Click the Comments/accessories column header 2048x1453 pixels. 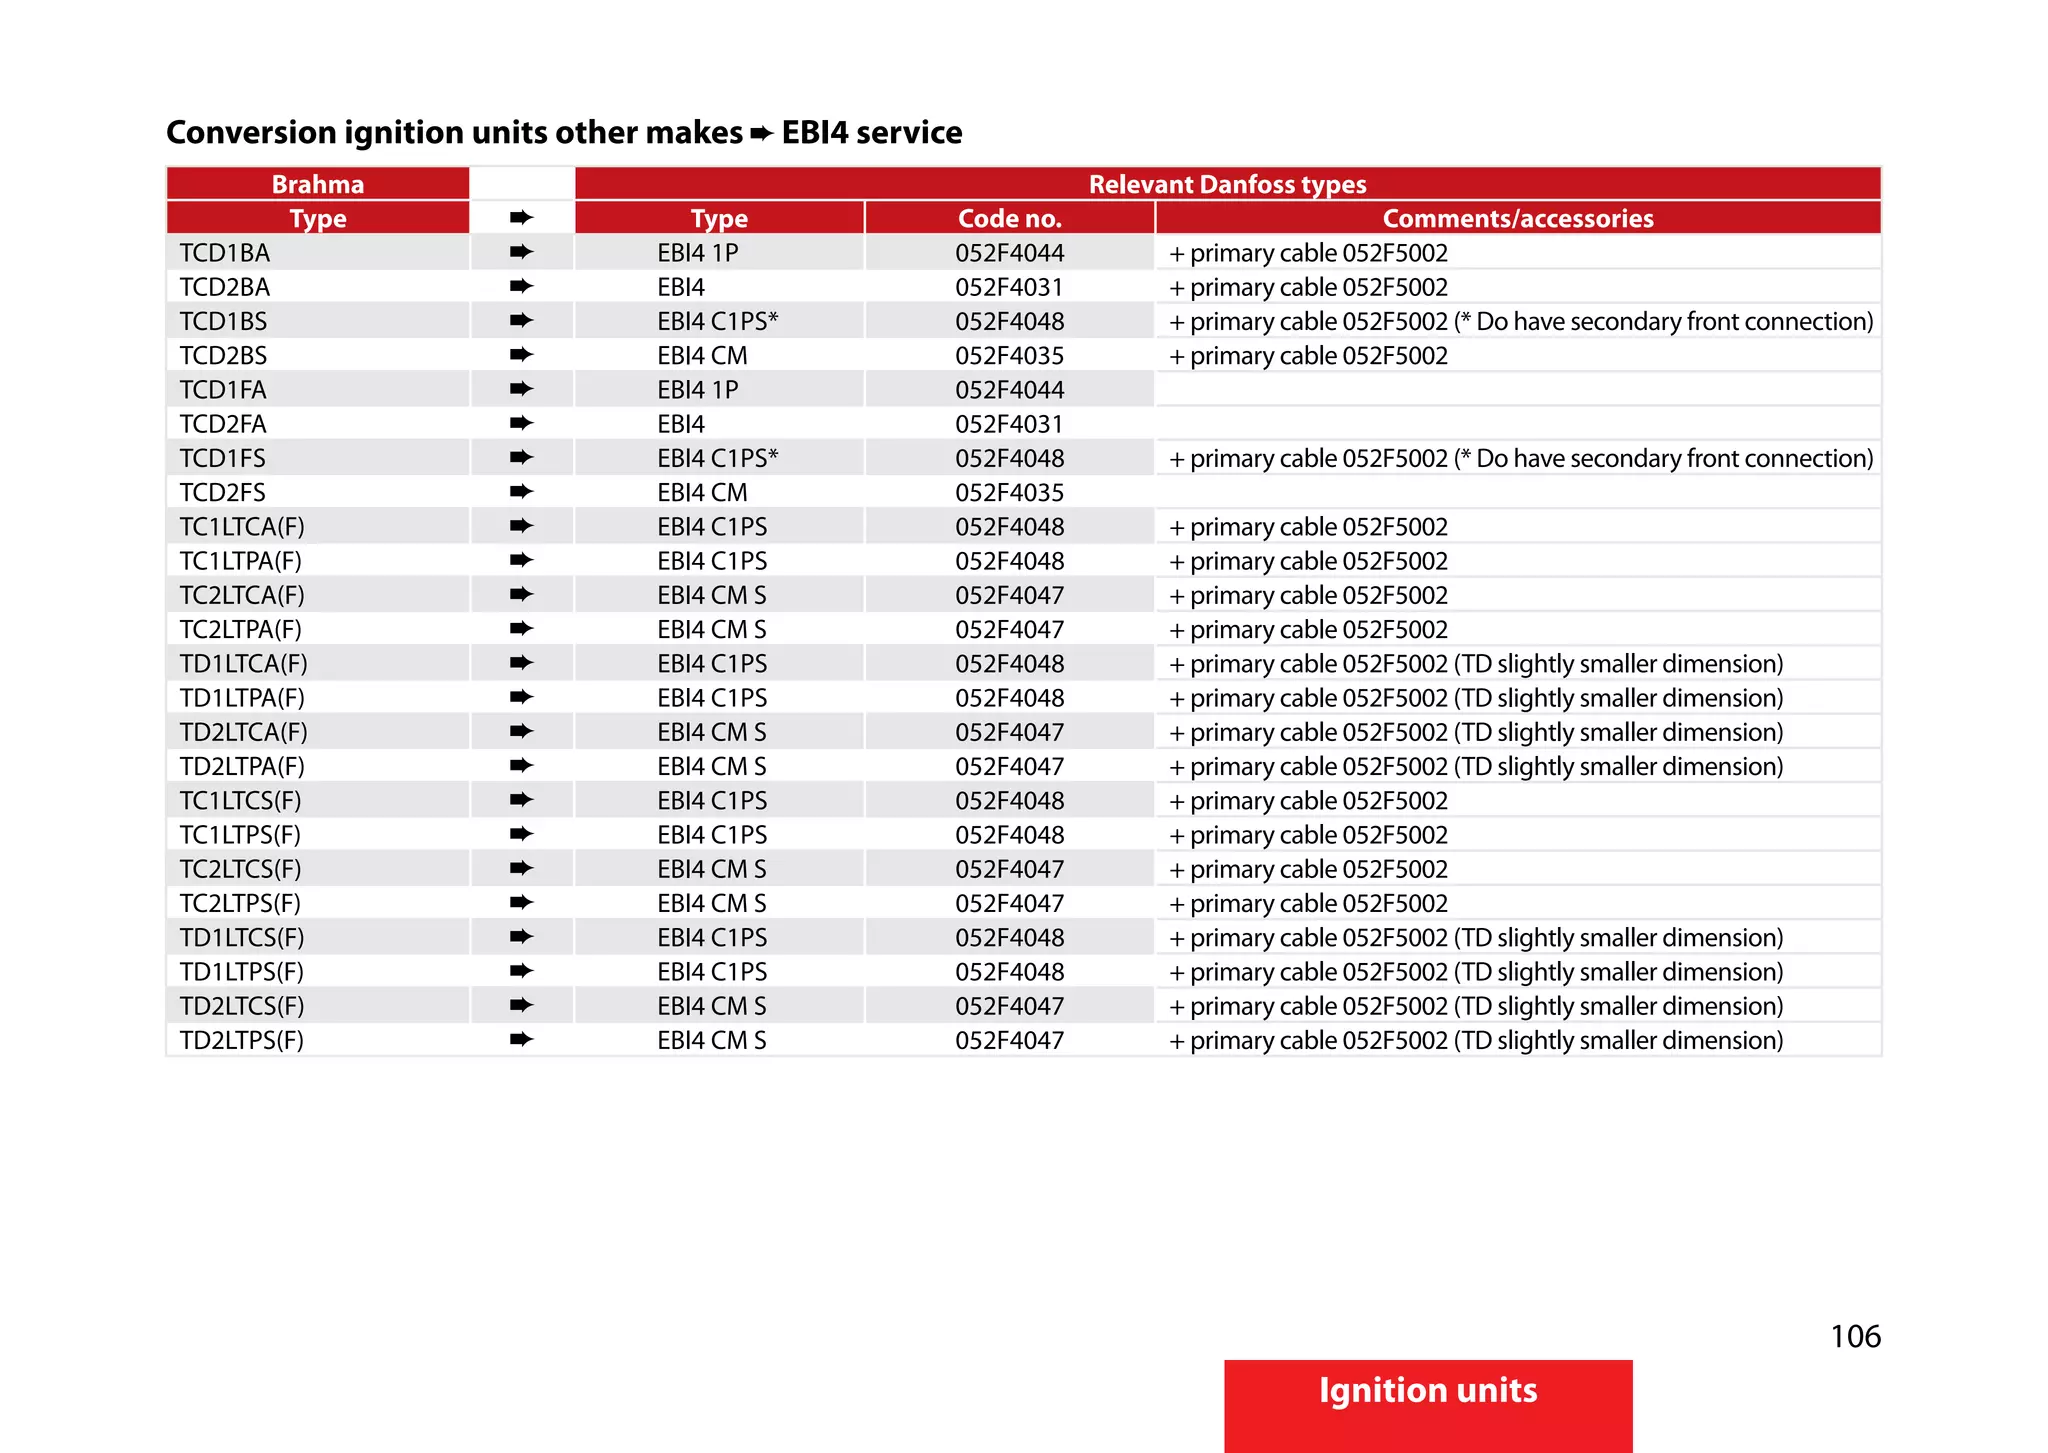coord(1517,218)
